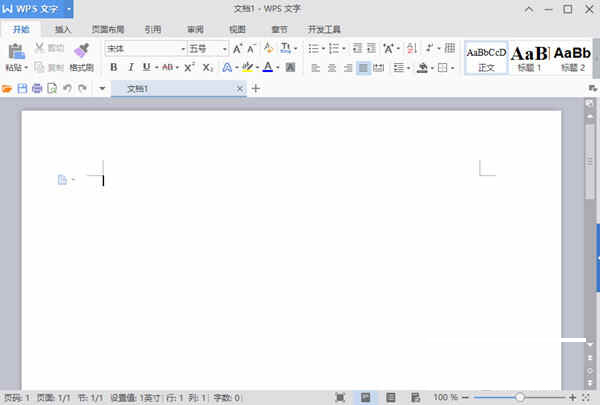Image resolution: width=600 pixels, height=405 pixels.
Task: Apply the 标题 1 heading style
Action: [x=529, y=57]
